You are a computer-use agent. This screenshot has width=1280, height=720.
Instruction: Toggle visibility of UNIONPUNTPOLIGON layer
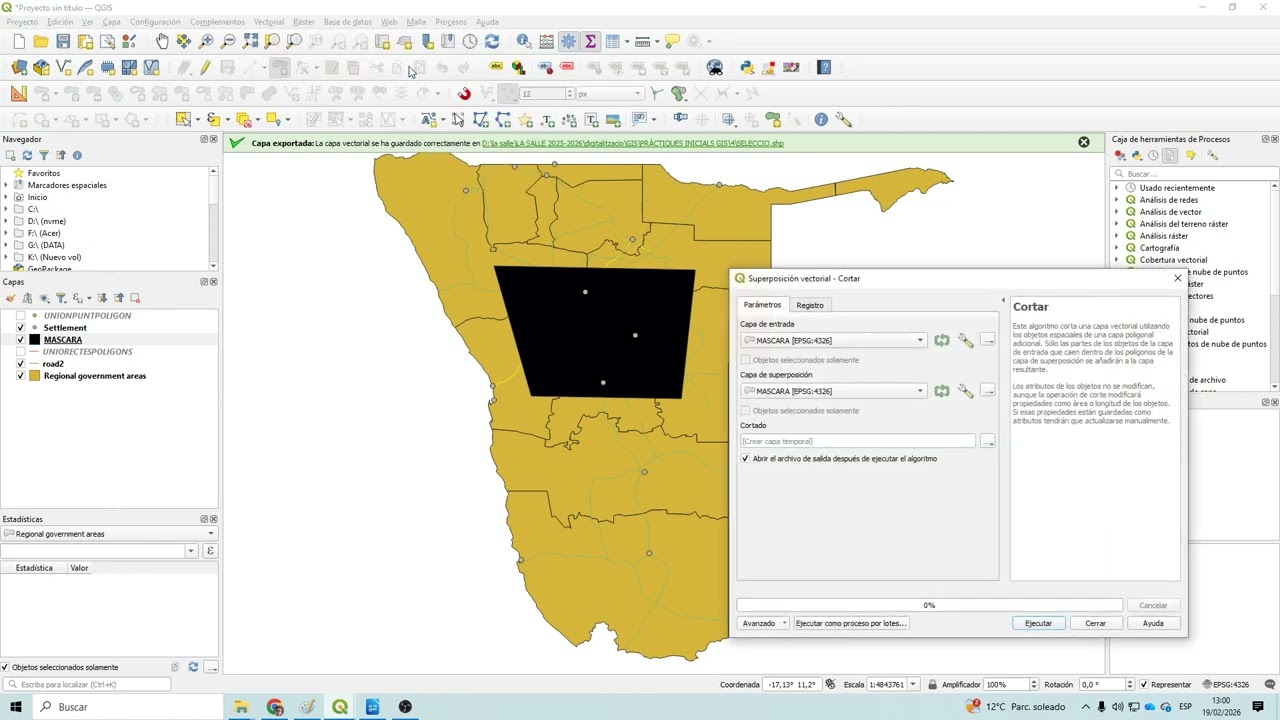21,316
